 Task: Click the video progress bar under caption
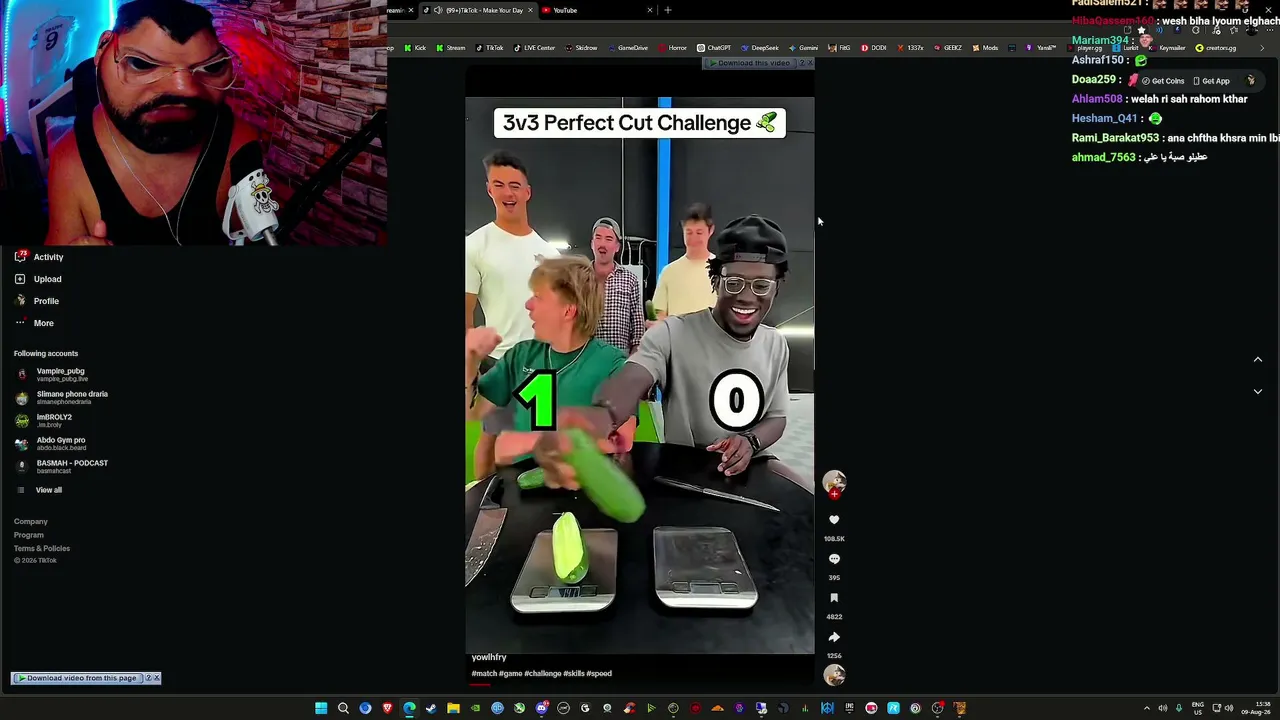[x=640, y=685]
